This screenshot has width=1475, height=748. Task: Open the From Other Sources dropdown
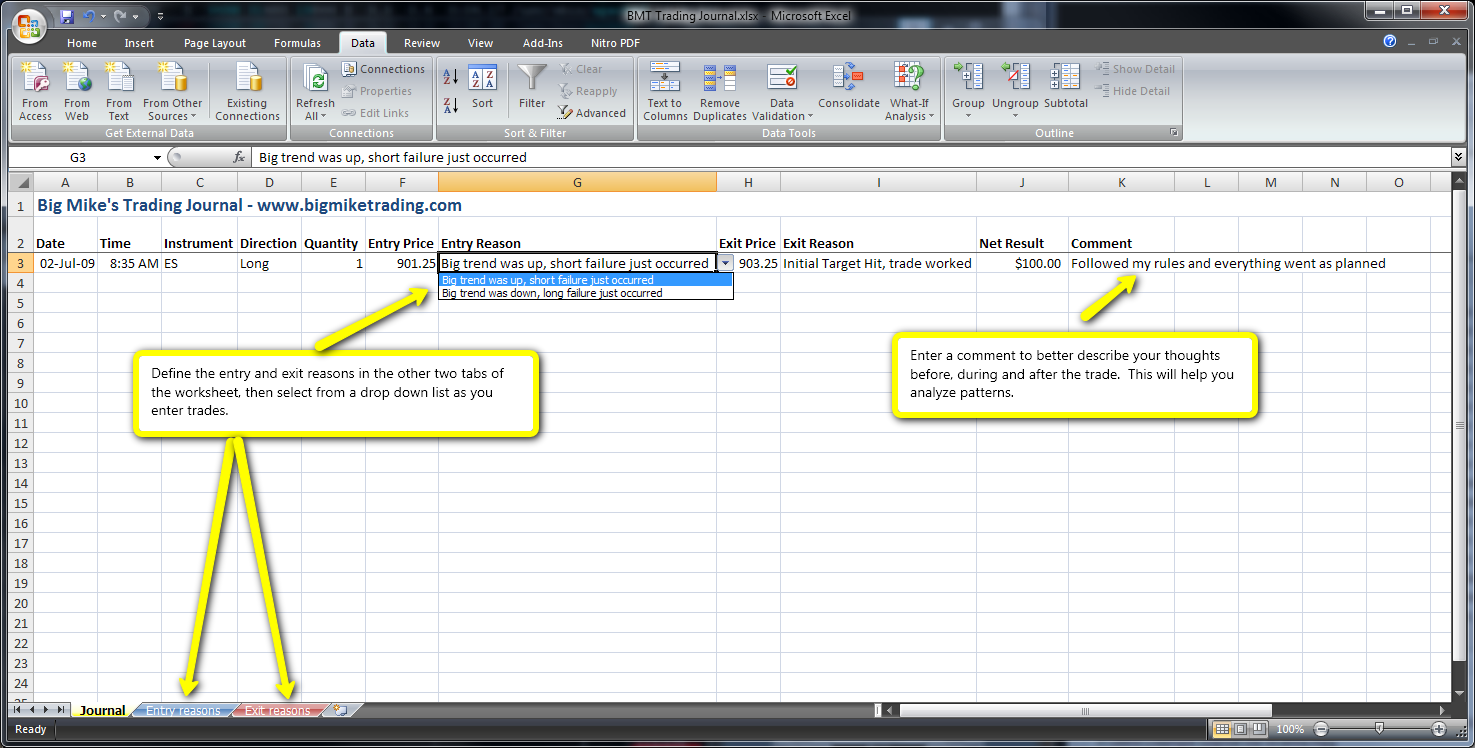(172, 92)
